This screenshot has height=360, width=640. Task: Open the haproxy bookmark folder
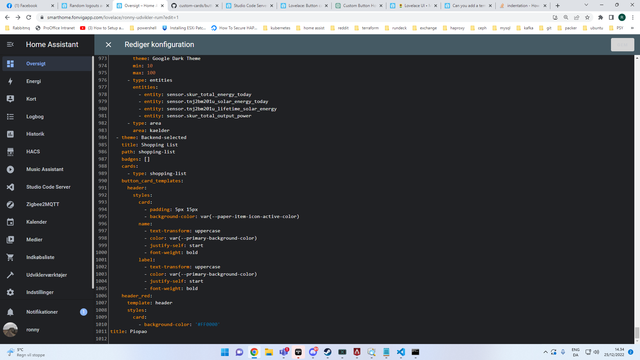[x=453, y=28]
